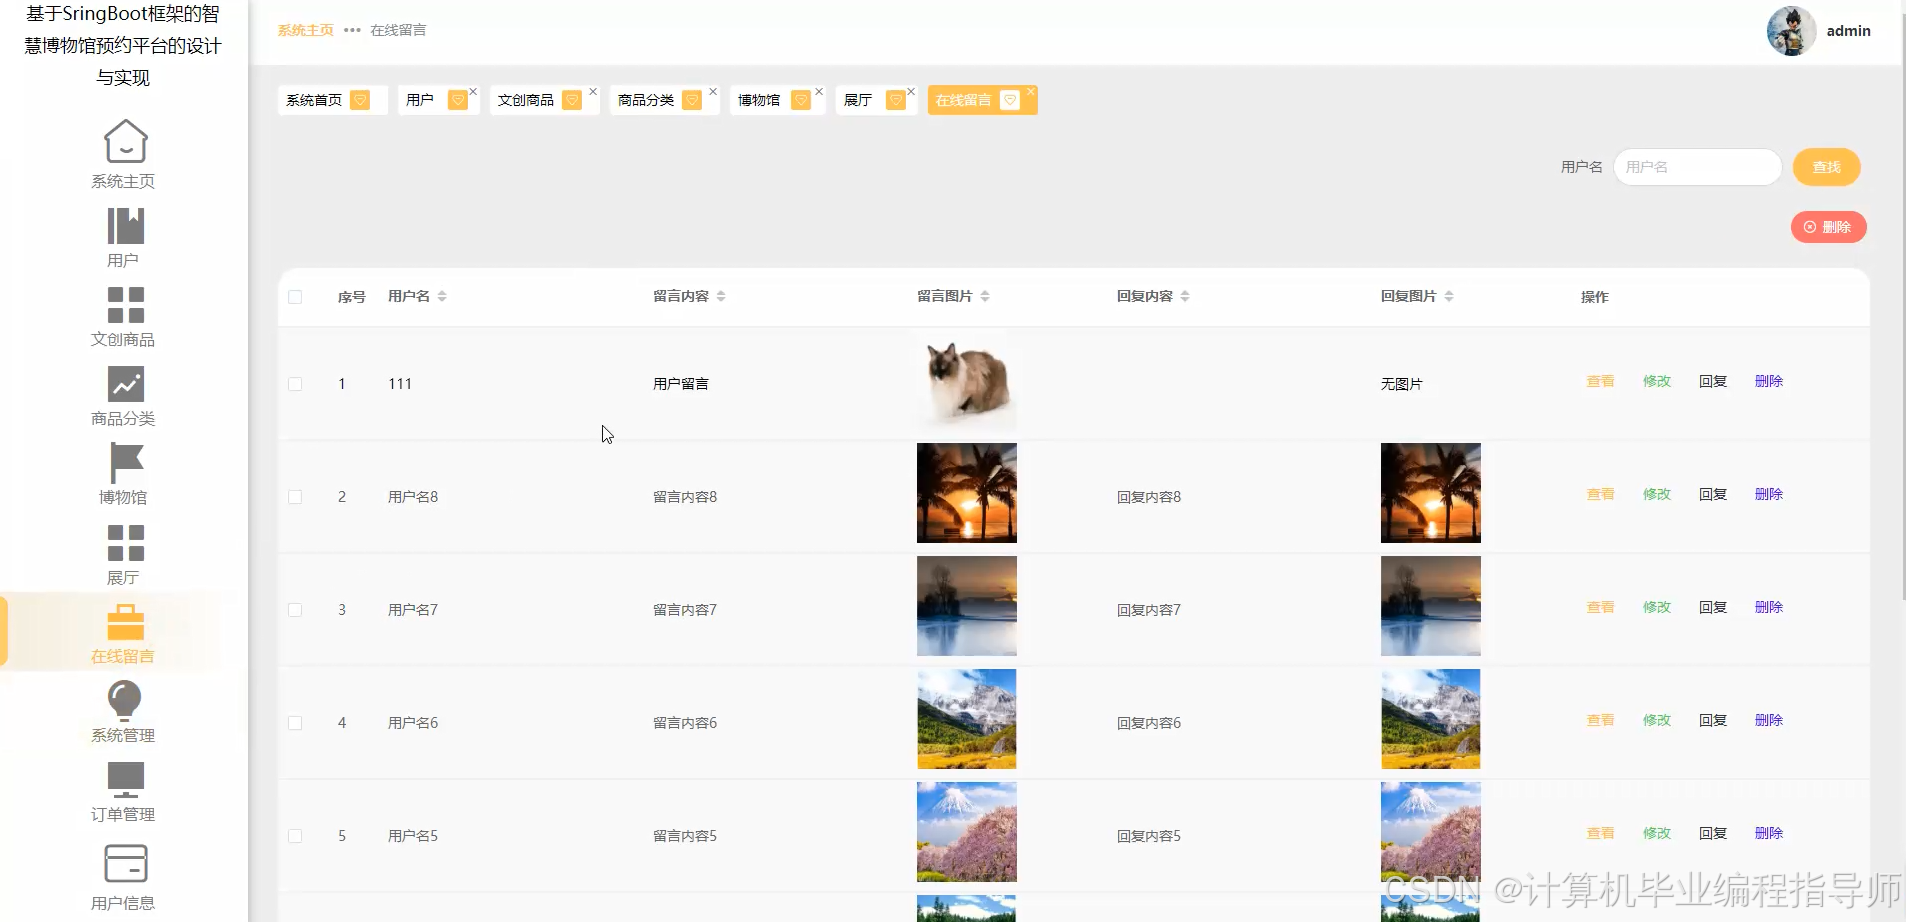Screen dimensions: 1906x922
Task: Click the orange icon on 用户 tab
Action: pyautogui.click(x=458, y=100)
